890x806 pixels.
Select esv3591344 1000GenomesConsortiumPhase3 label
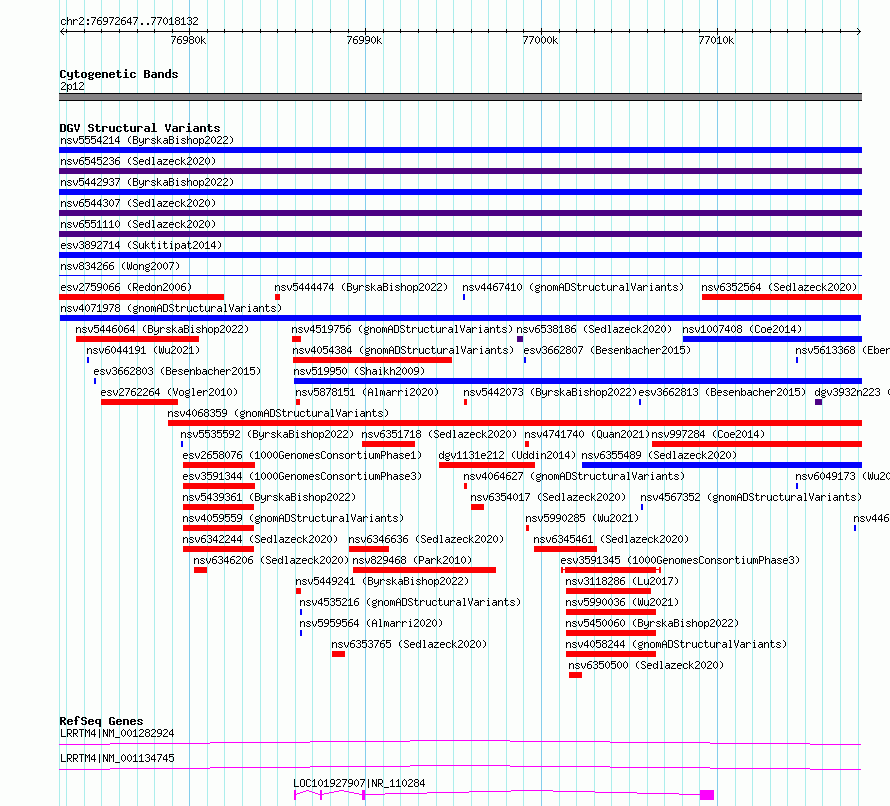coord(302,476)
